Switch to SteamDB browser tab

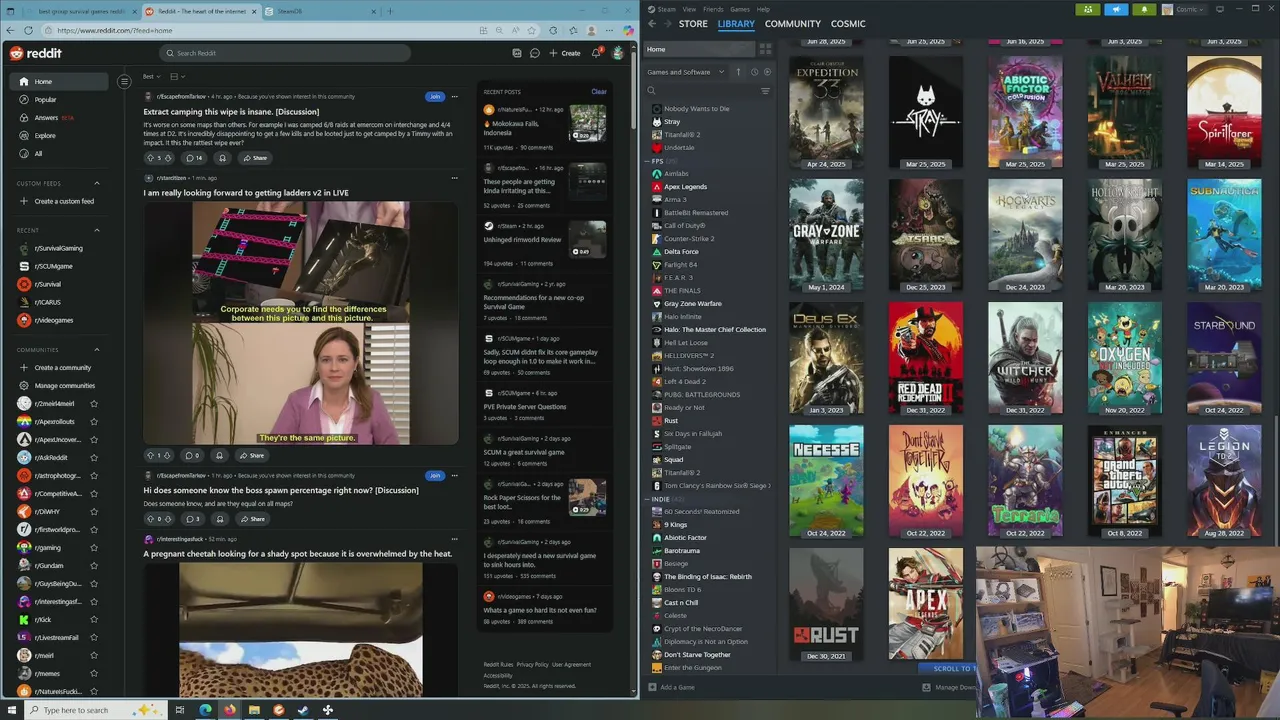[x=320, y=11]
